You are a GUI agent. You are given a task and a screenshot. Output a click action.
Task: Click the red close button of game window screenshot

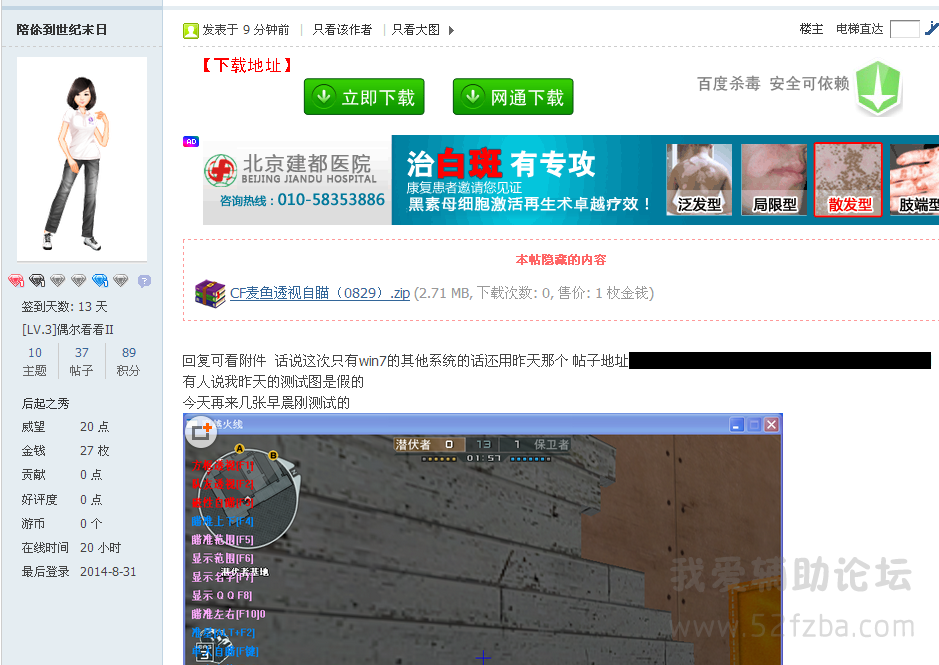coord(771,425)
